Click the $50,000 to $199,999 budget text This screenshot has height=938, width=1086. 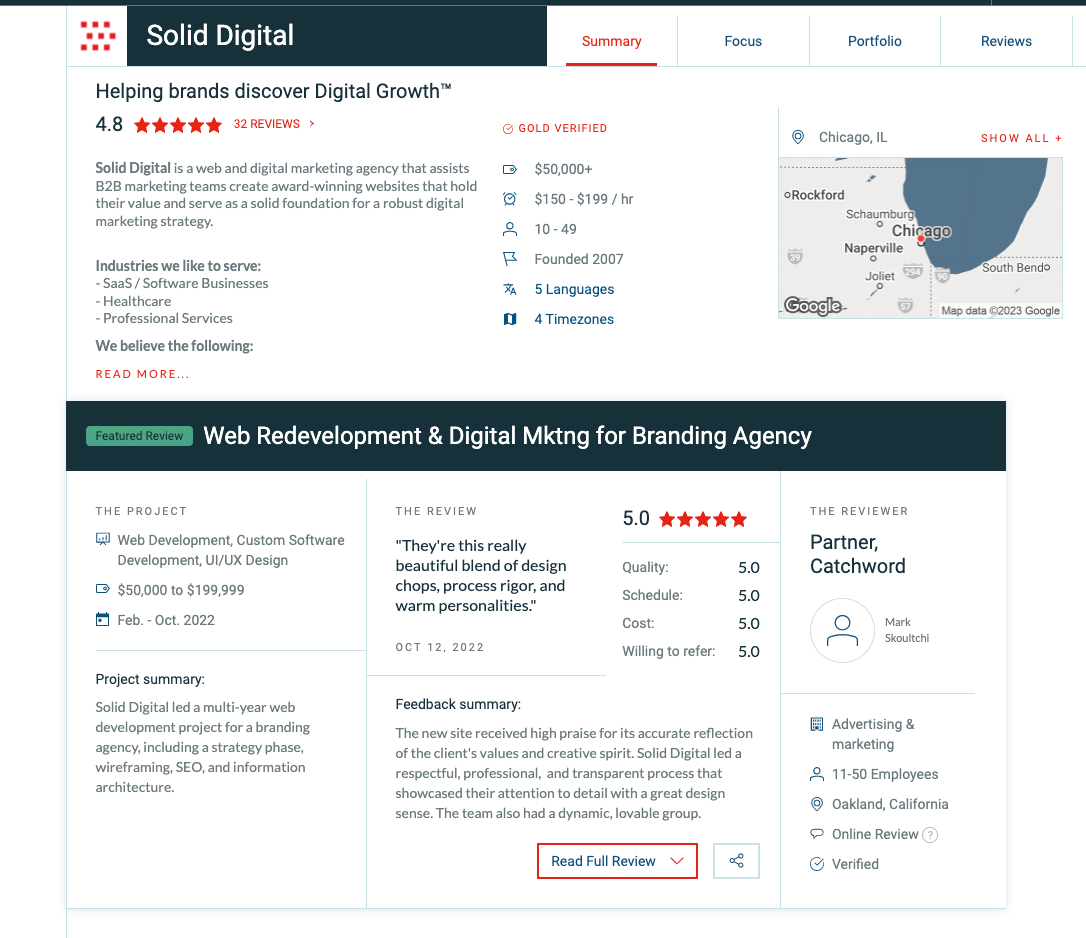pos(181,590)
